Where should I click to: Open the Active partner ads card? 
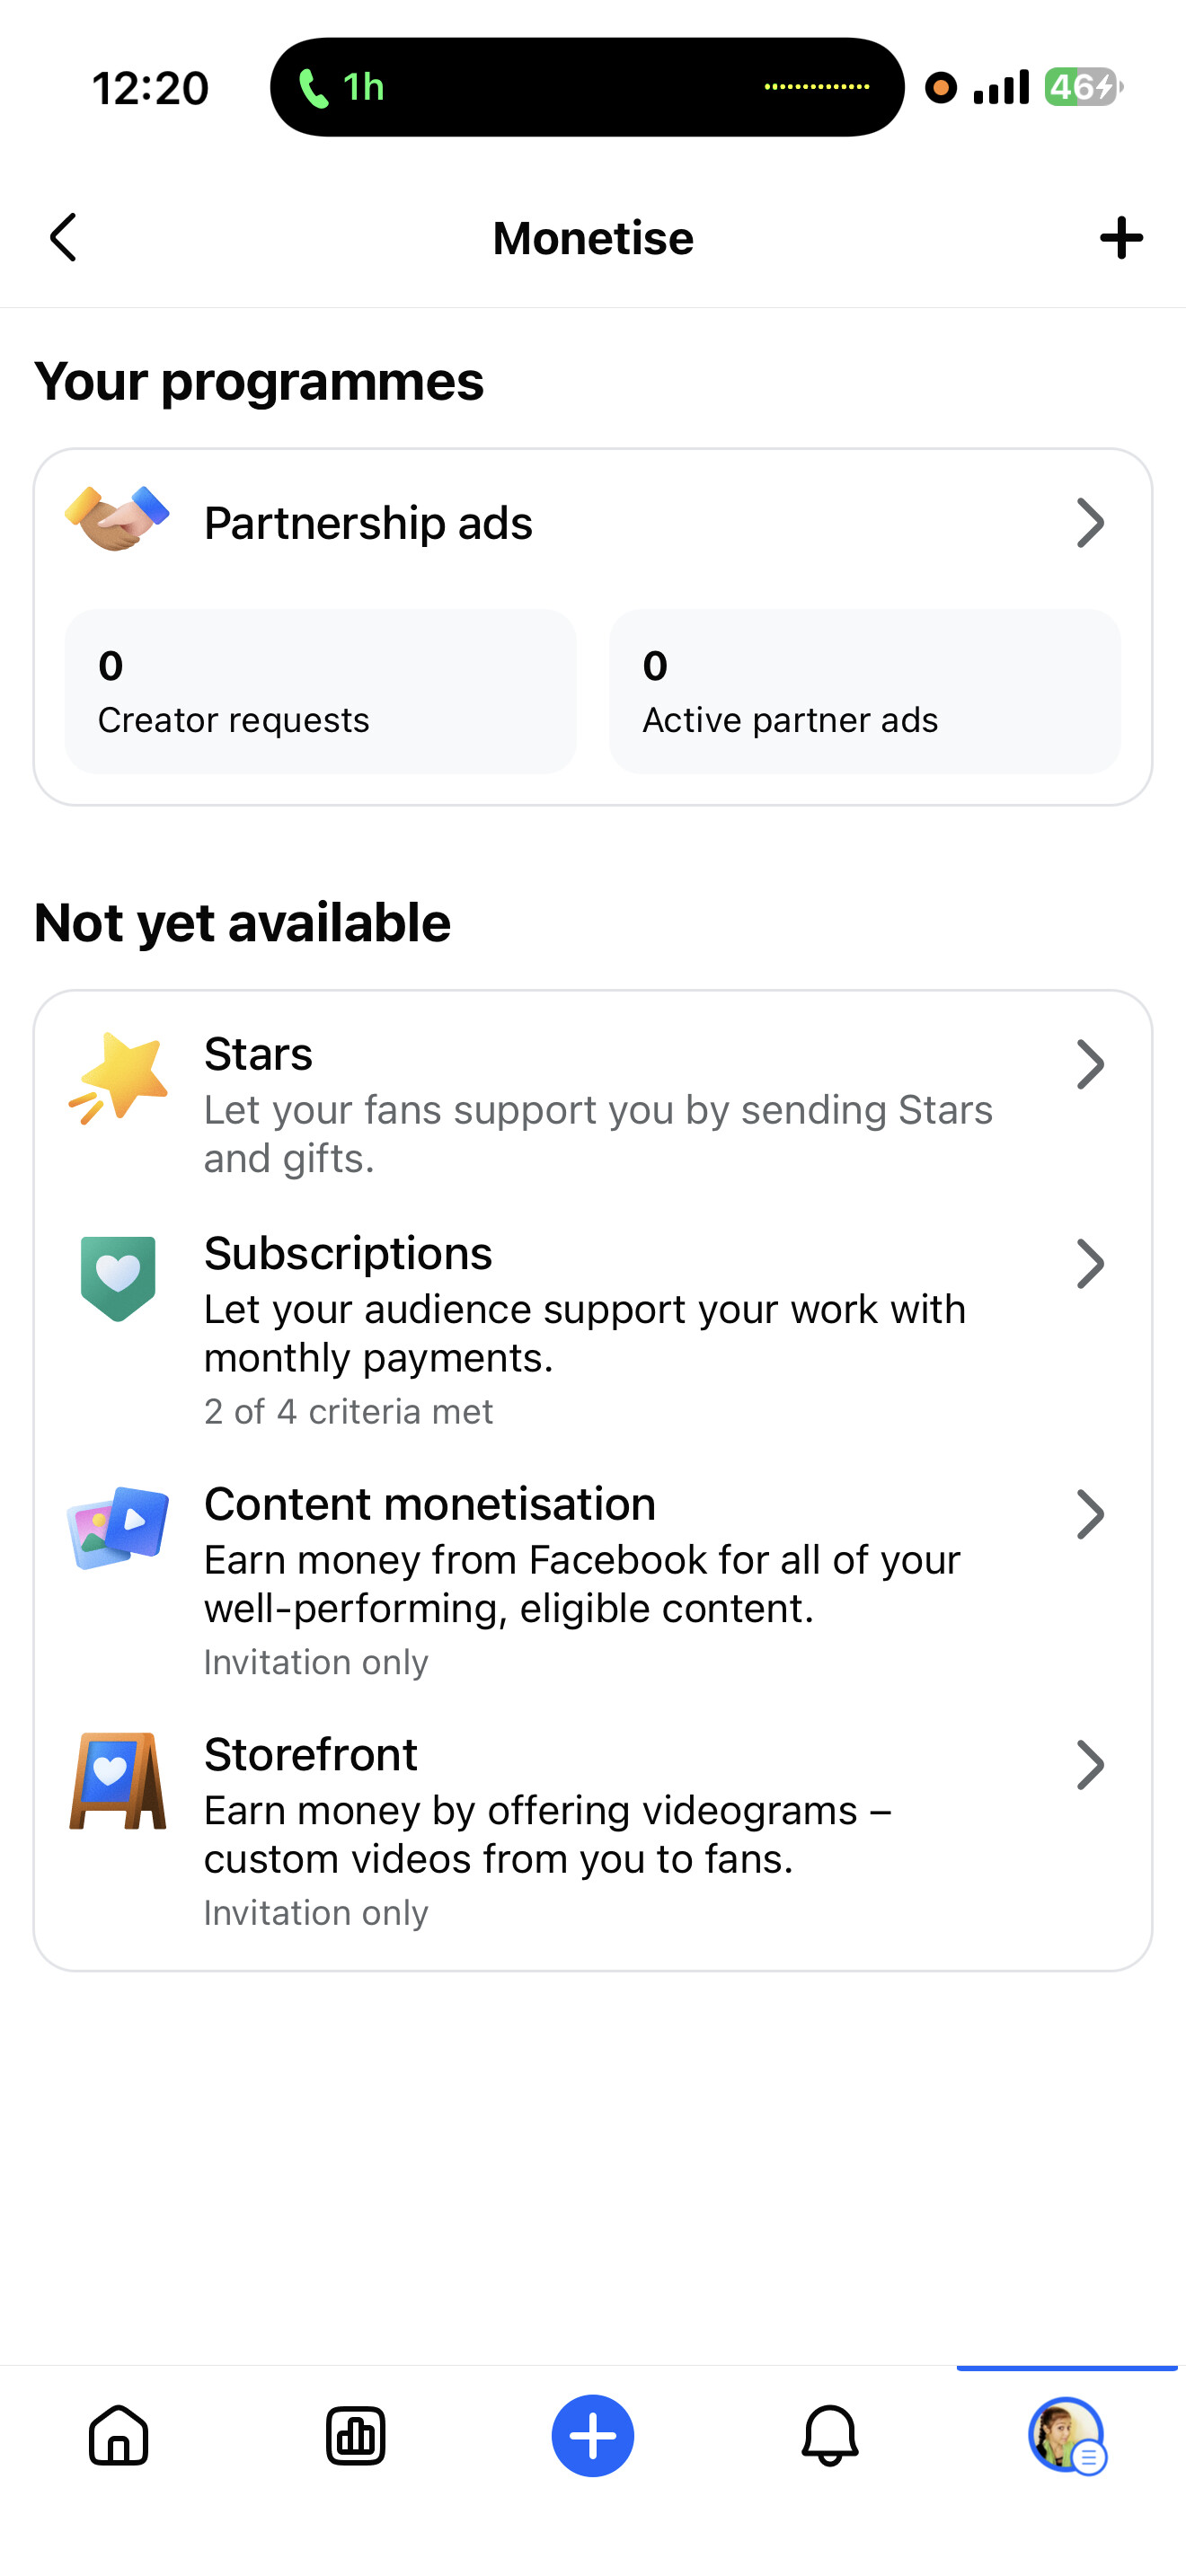[864, 691]
